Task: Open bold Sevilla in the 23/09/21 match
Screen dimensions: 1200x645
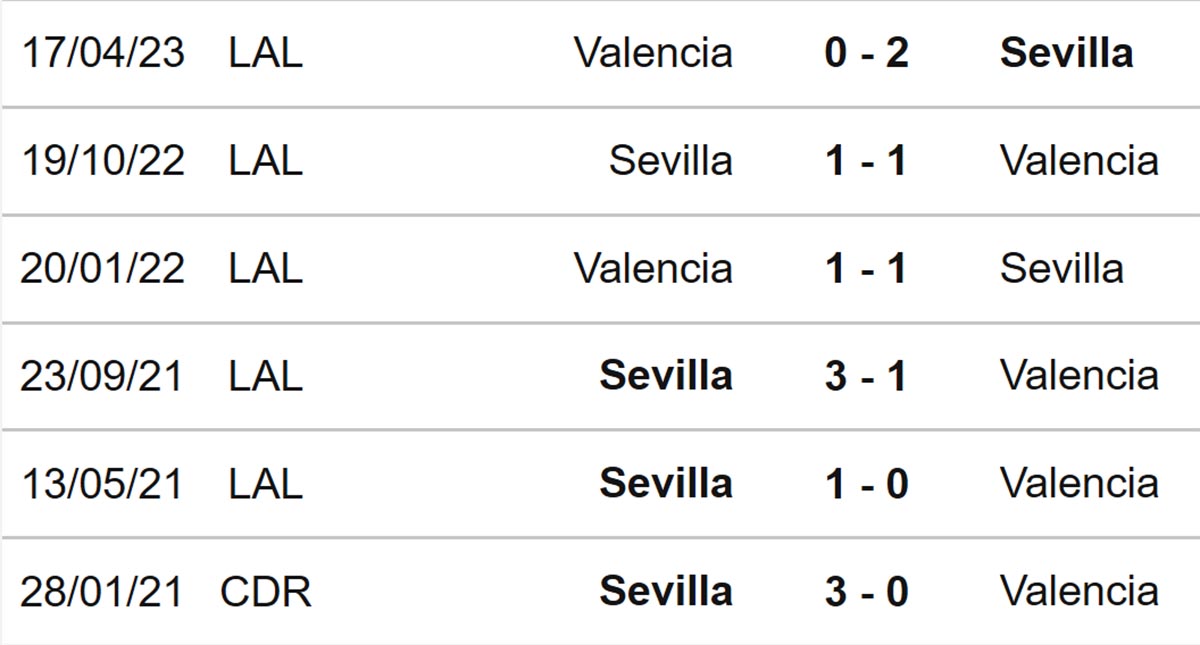Action: (666, 376)
